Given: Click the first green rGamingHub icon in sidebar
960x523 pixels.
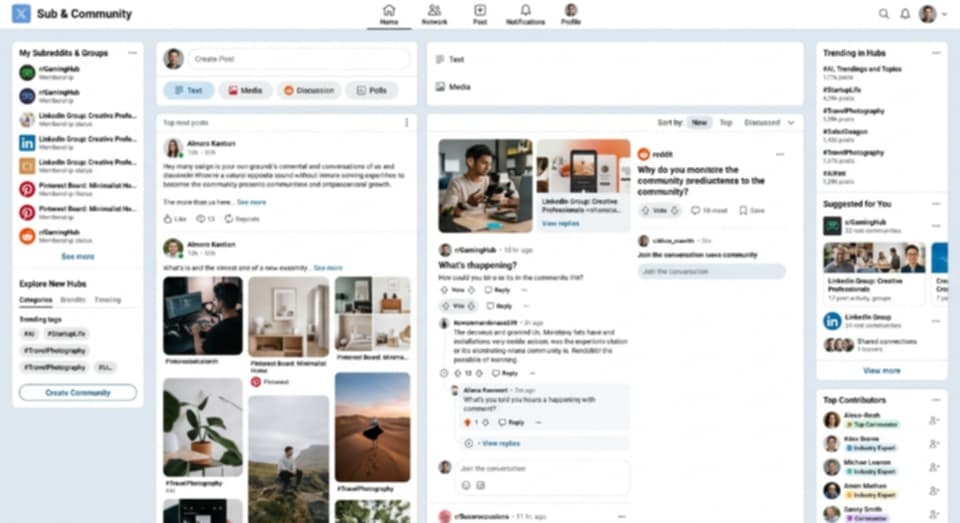Looking at the screenshot, I should pyautogui.click(x=27, y=73).
